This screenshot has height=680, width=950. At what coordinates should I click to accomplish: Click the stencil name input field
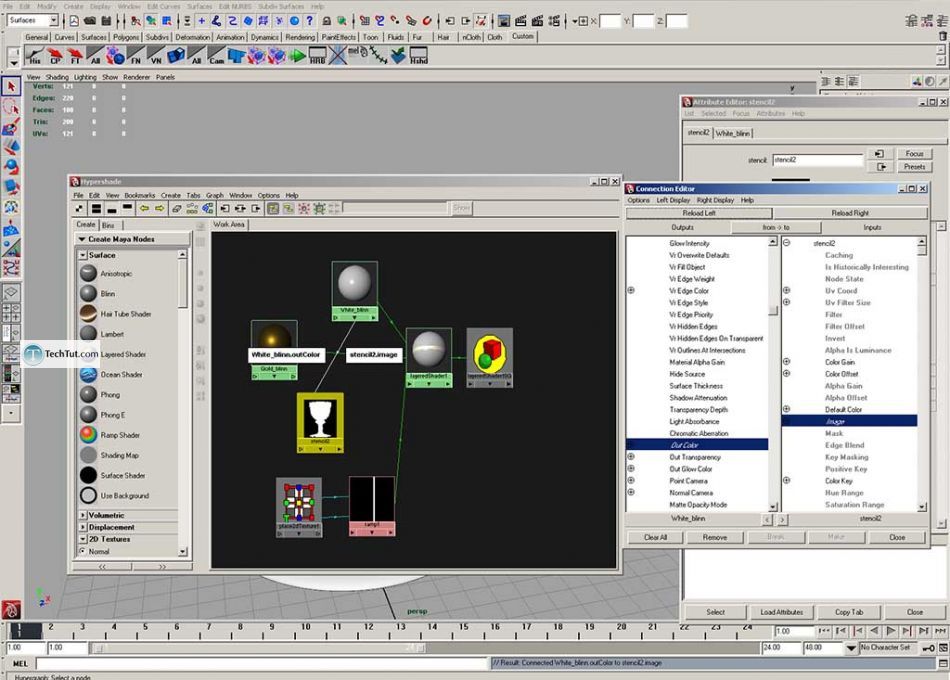click(x=817, y=160)
